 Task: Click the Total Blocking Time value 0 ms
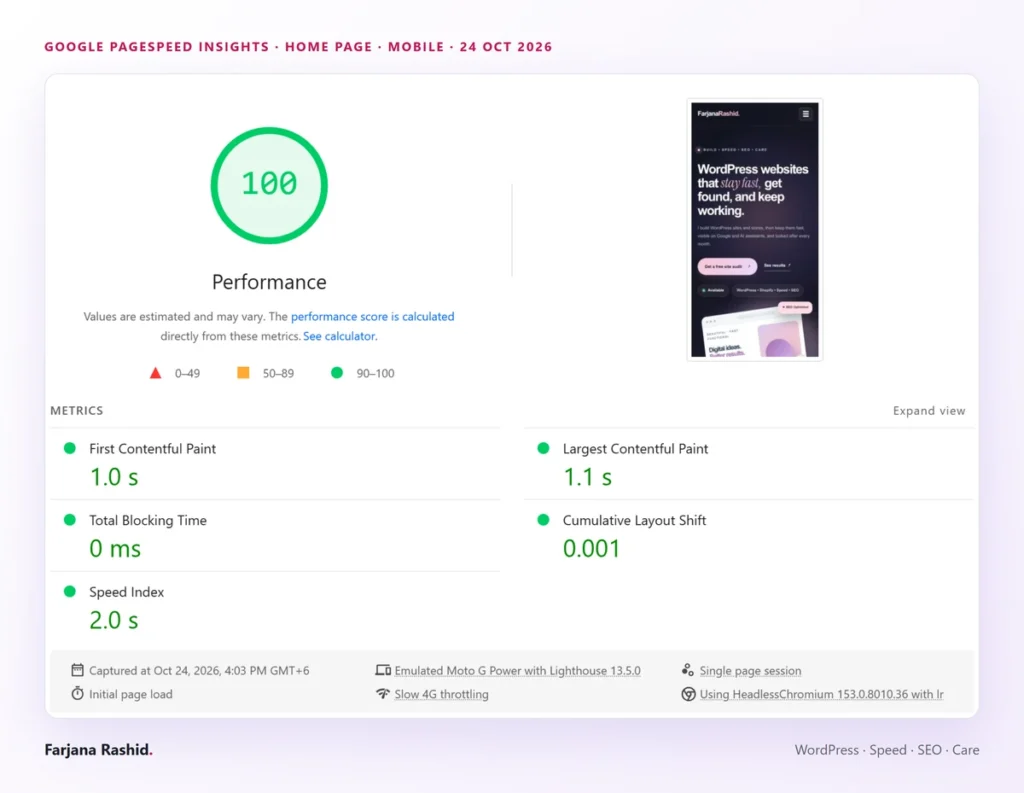click(115, 549)
